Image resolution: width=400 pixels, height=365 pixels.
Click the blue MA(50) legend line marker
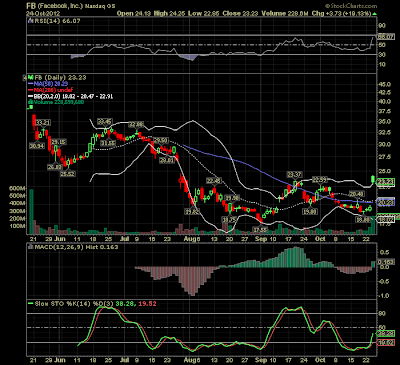[31, 84]
